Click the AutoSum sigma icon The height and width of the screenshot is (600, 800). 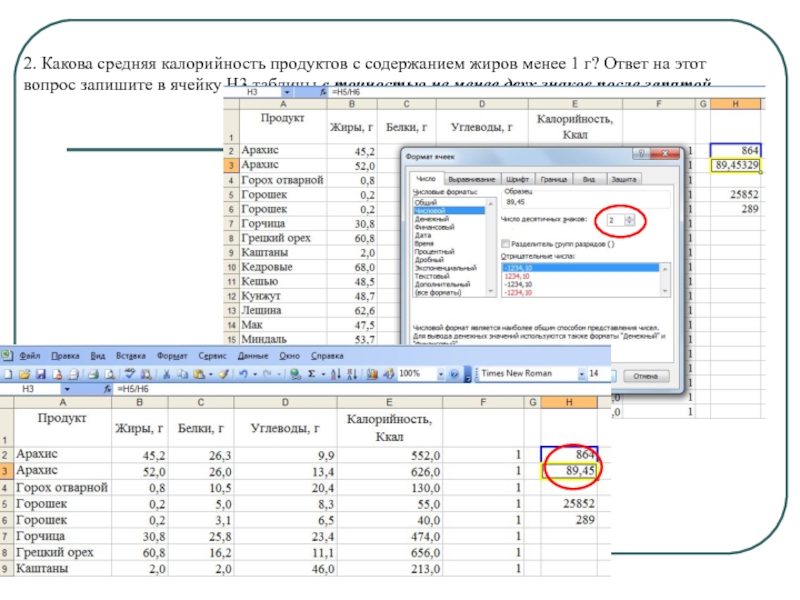point(311,374)
